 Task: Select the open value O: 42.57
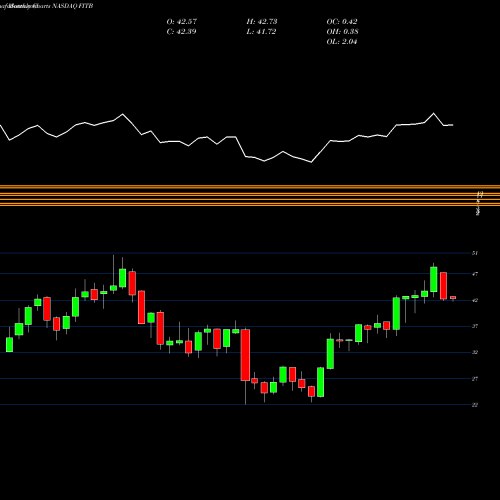[182, 22]
